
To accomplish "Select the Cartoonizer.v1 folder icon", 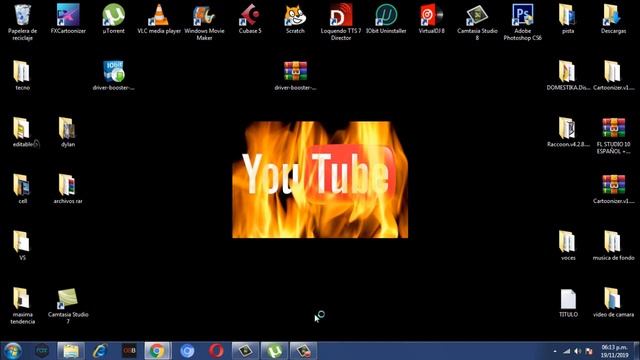I will (613, 71).
